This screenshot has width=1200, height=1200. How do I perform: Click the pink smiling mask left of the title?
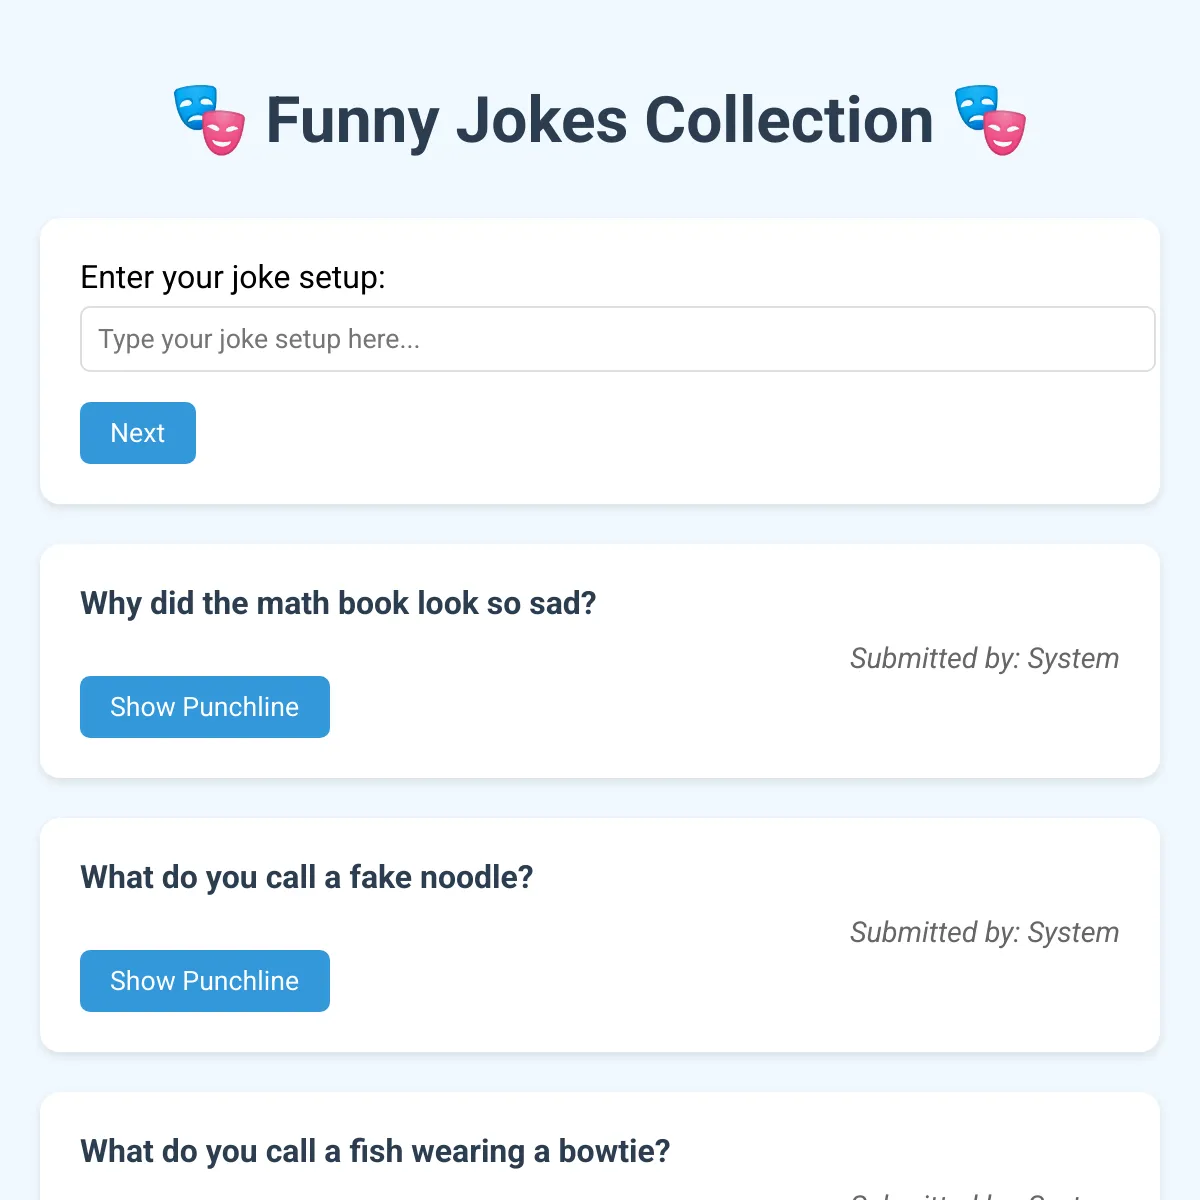click(224, 133)
